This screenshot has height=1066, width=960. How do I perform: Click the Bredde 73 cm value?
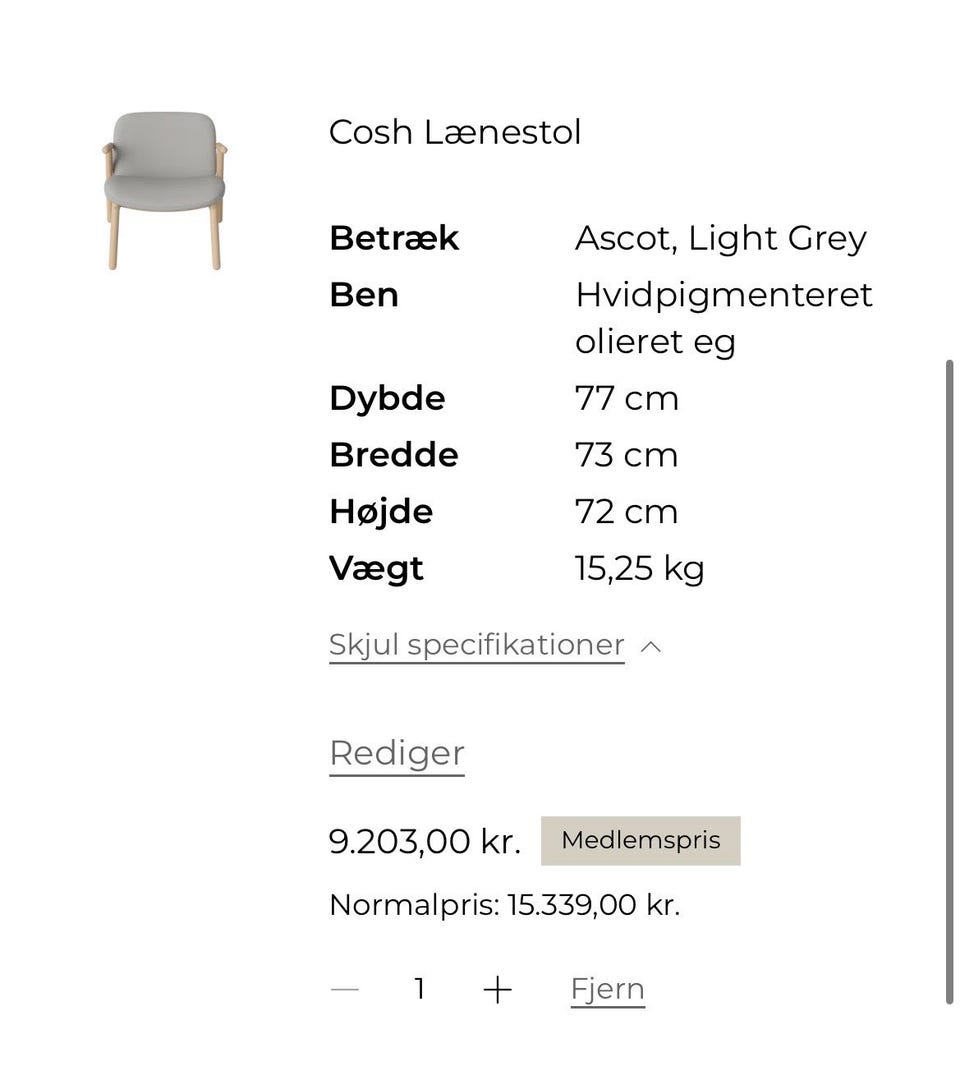[x=626, y=455]
